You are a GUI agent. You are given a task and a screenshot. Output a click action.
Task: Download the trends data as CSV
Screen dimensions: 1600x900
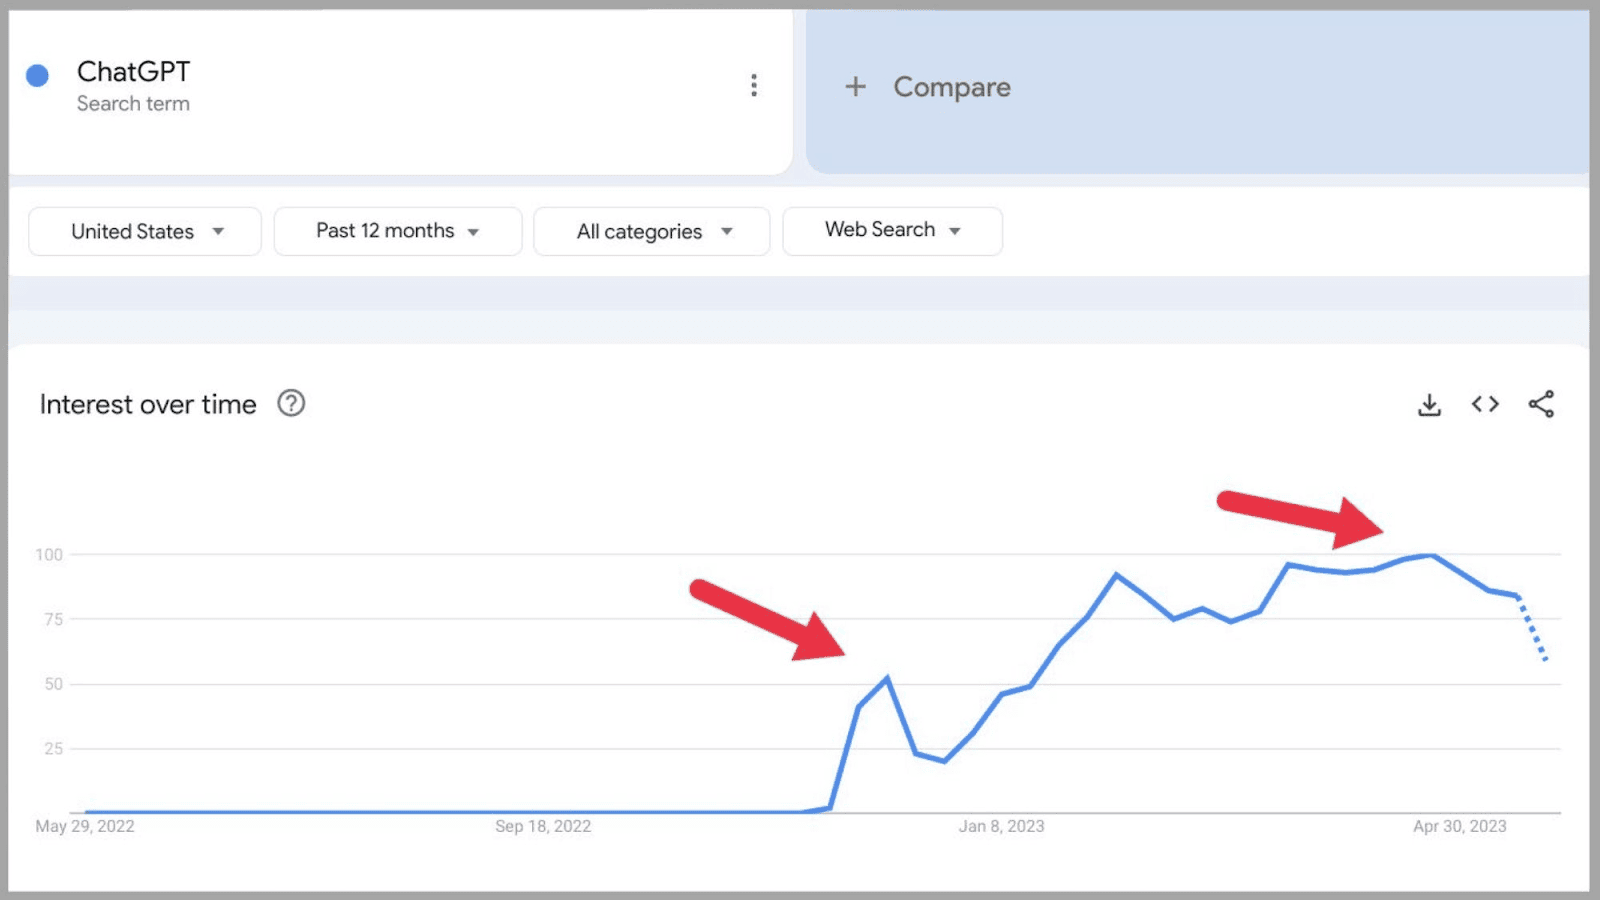[1429, 404]
